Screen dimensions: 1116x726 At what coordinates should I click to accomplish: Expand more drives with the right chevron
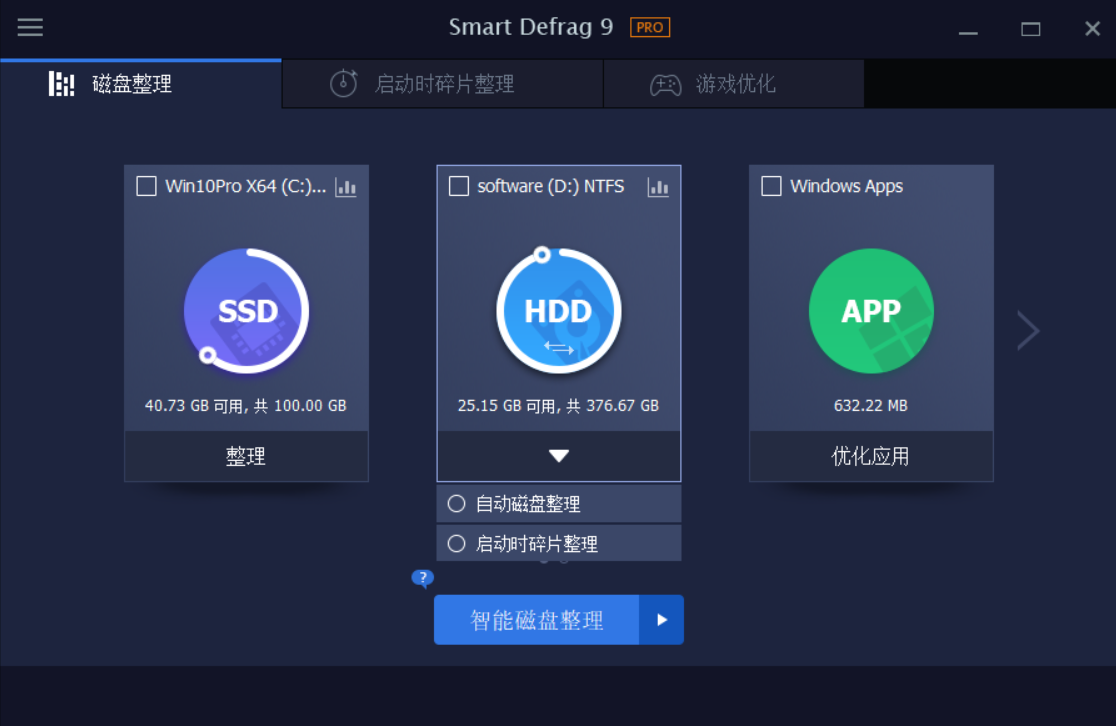coord(1028,330)
